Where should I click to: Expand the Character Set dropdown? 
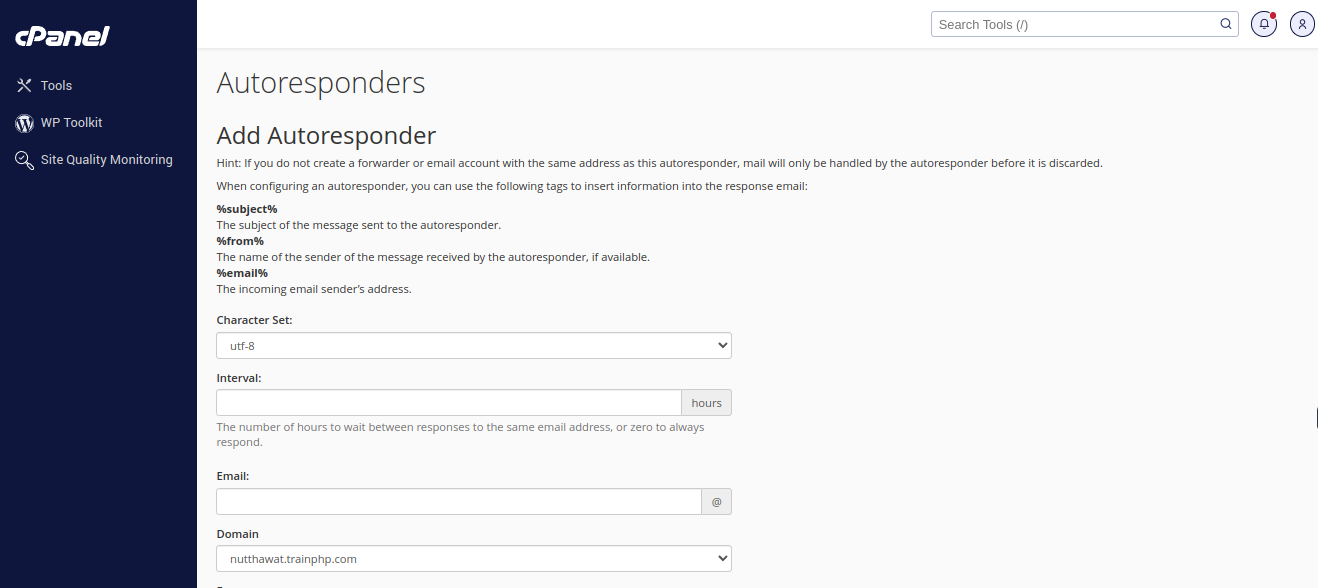pyautogui.click(x=474, y=346)
